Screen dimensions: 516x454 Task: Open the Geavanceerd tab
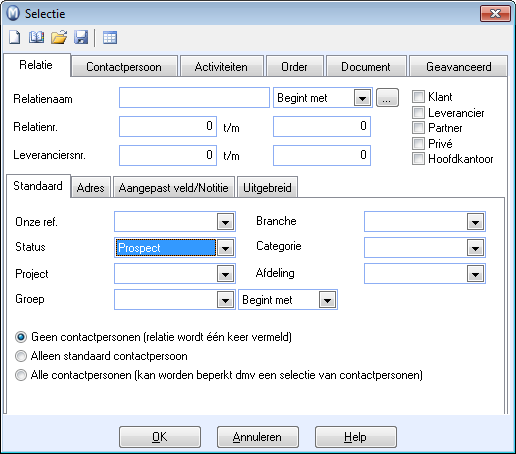pos(458,67)
